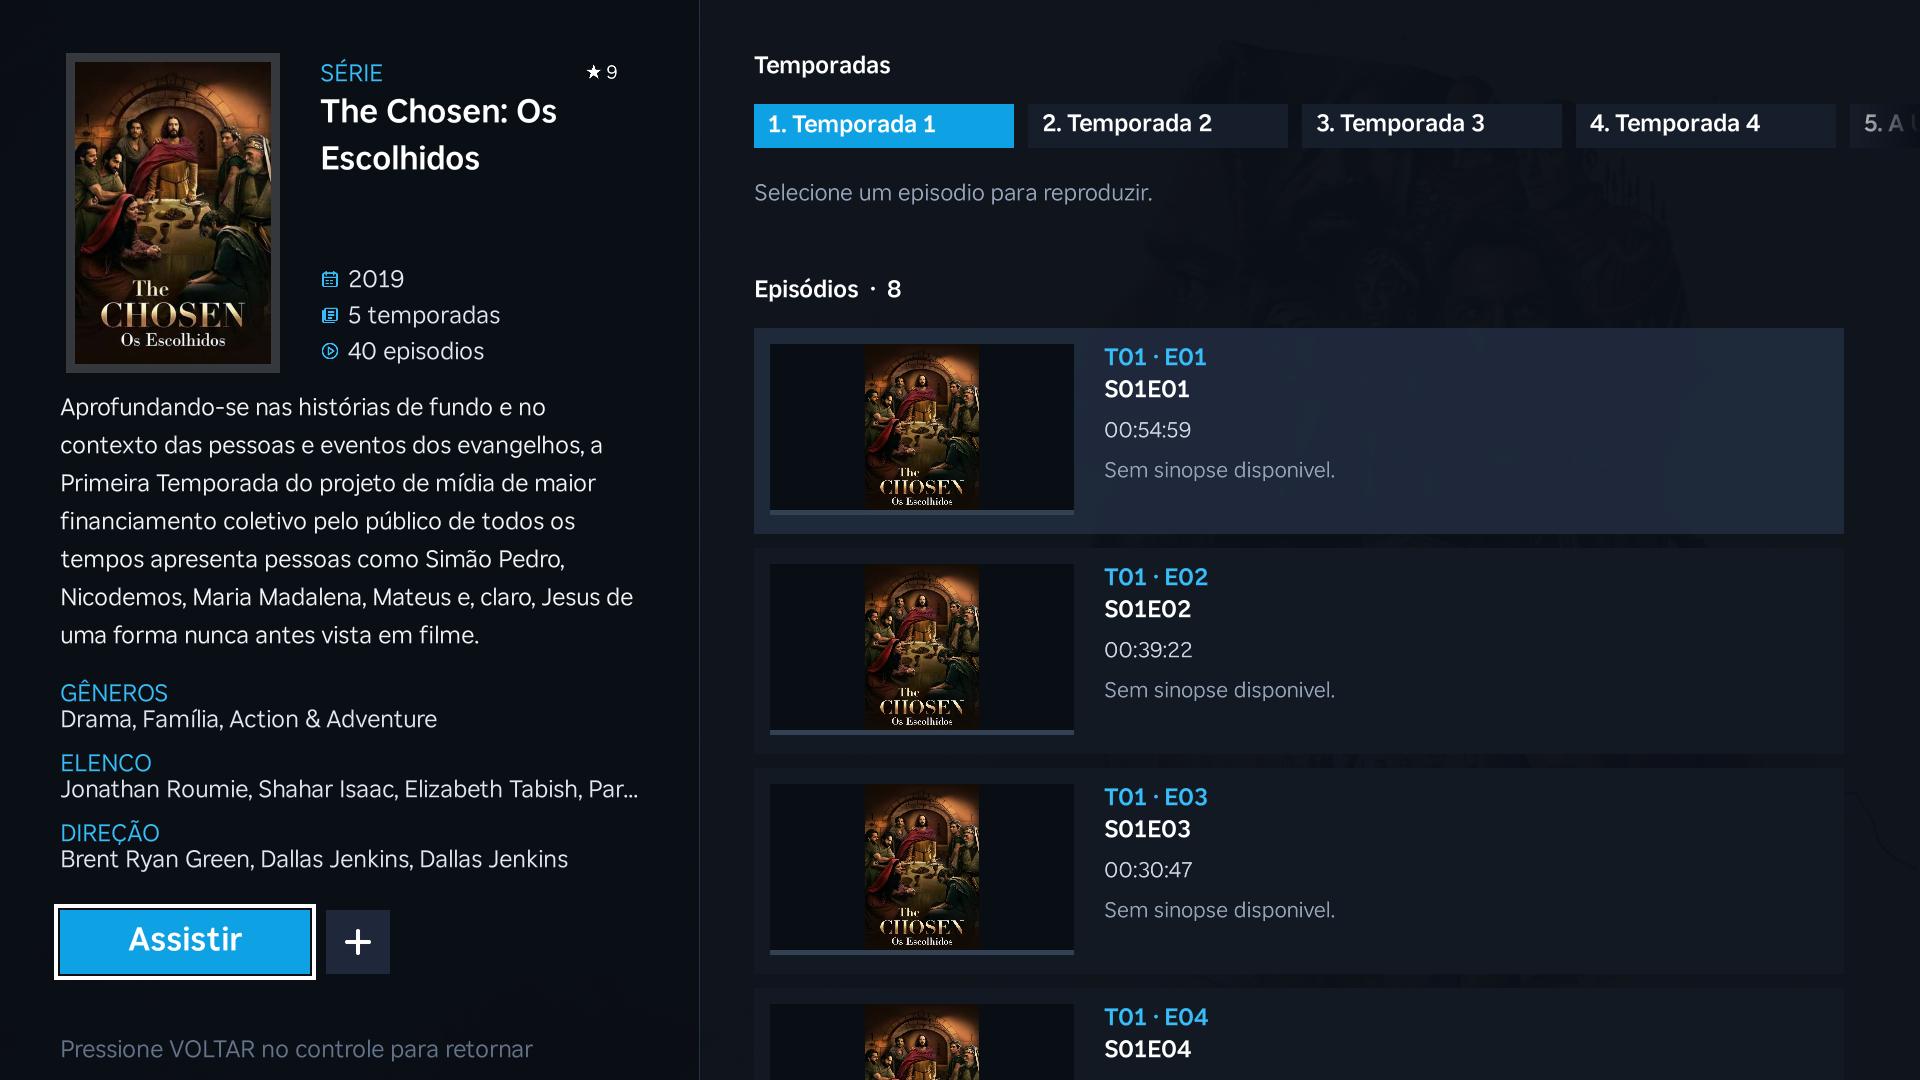Click the 5 temporadas text
This screenshot has width=1920, height=1080.
point(424,315)
